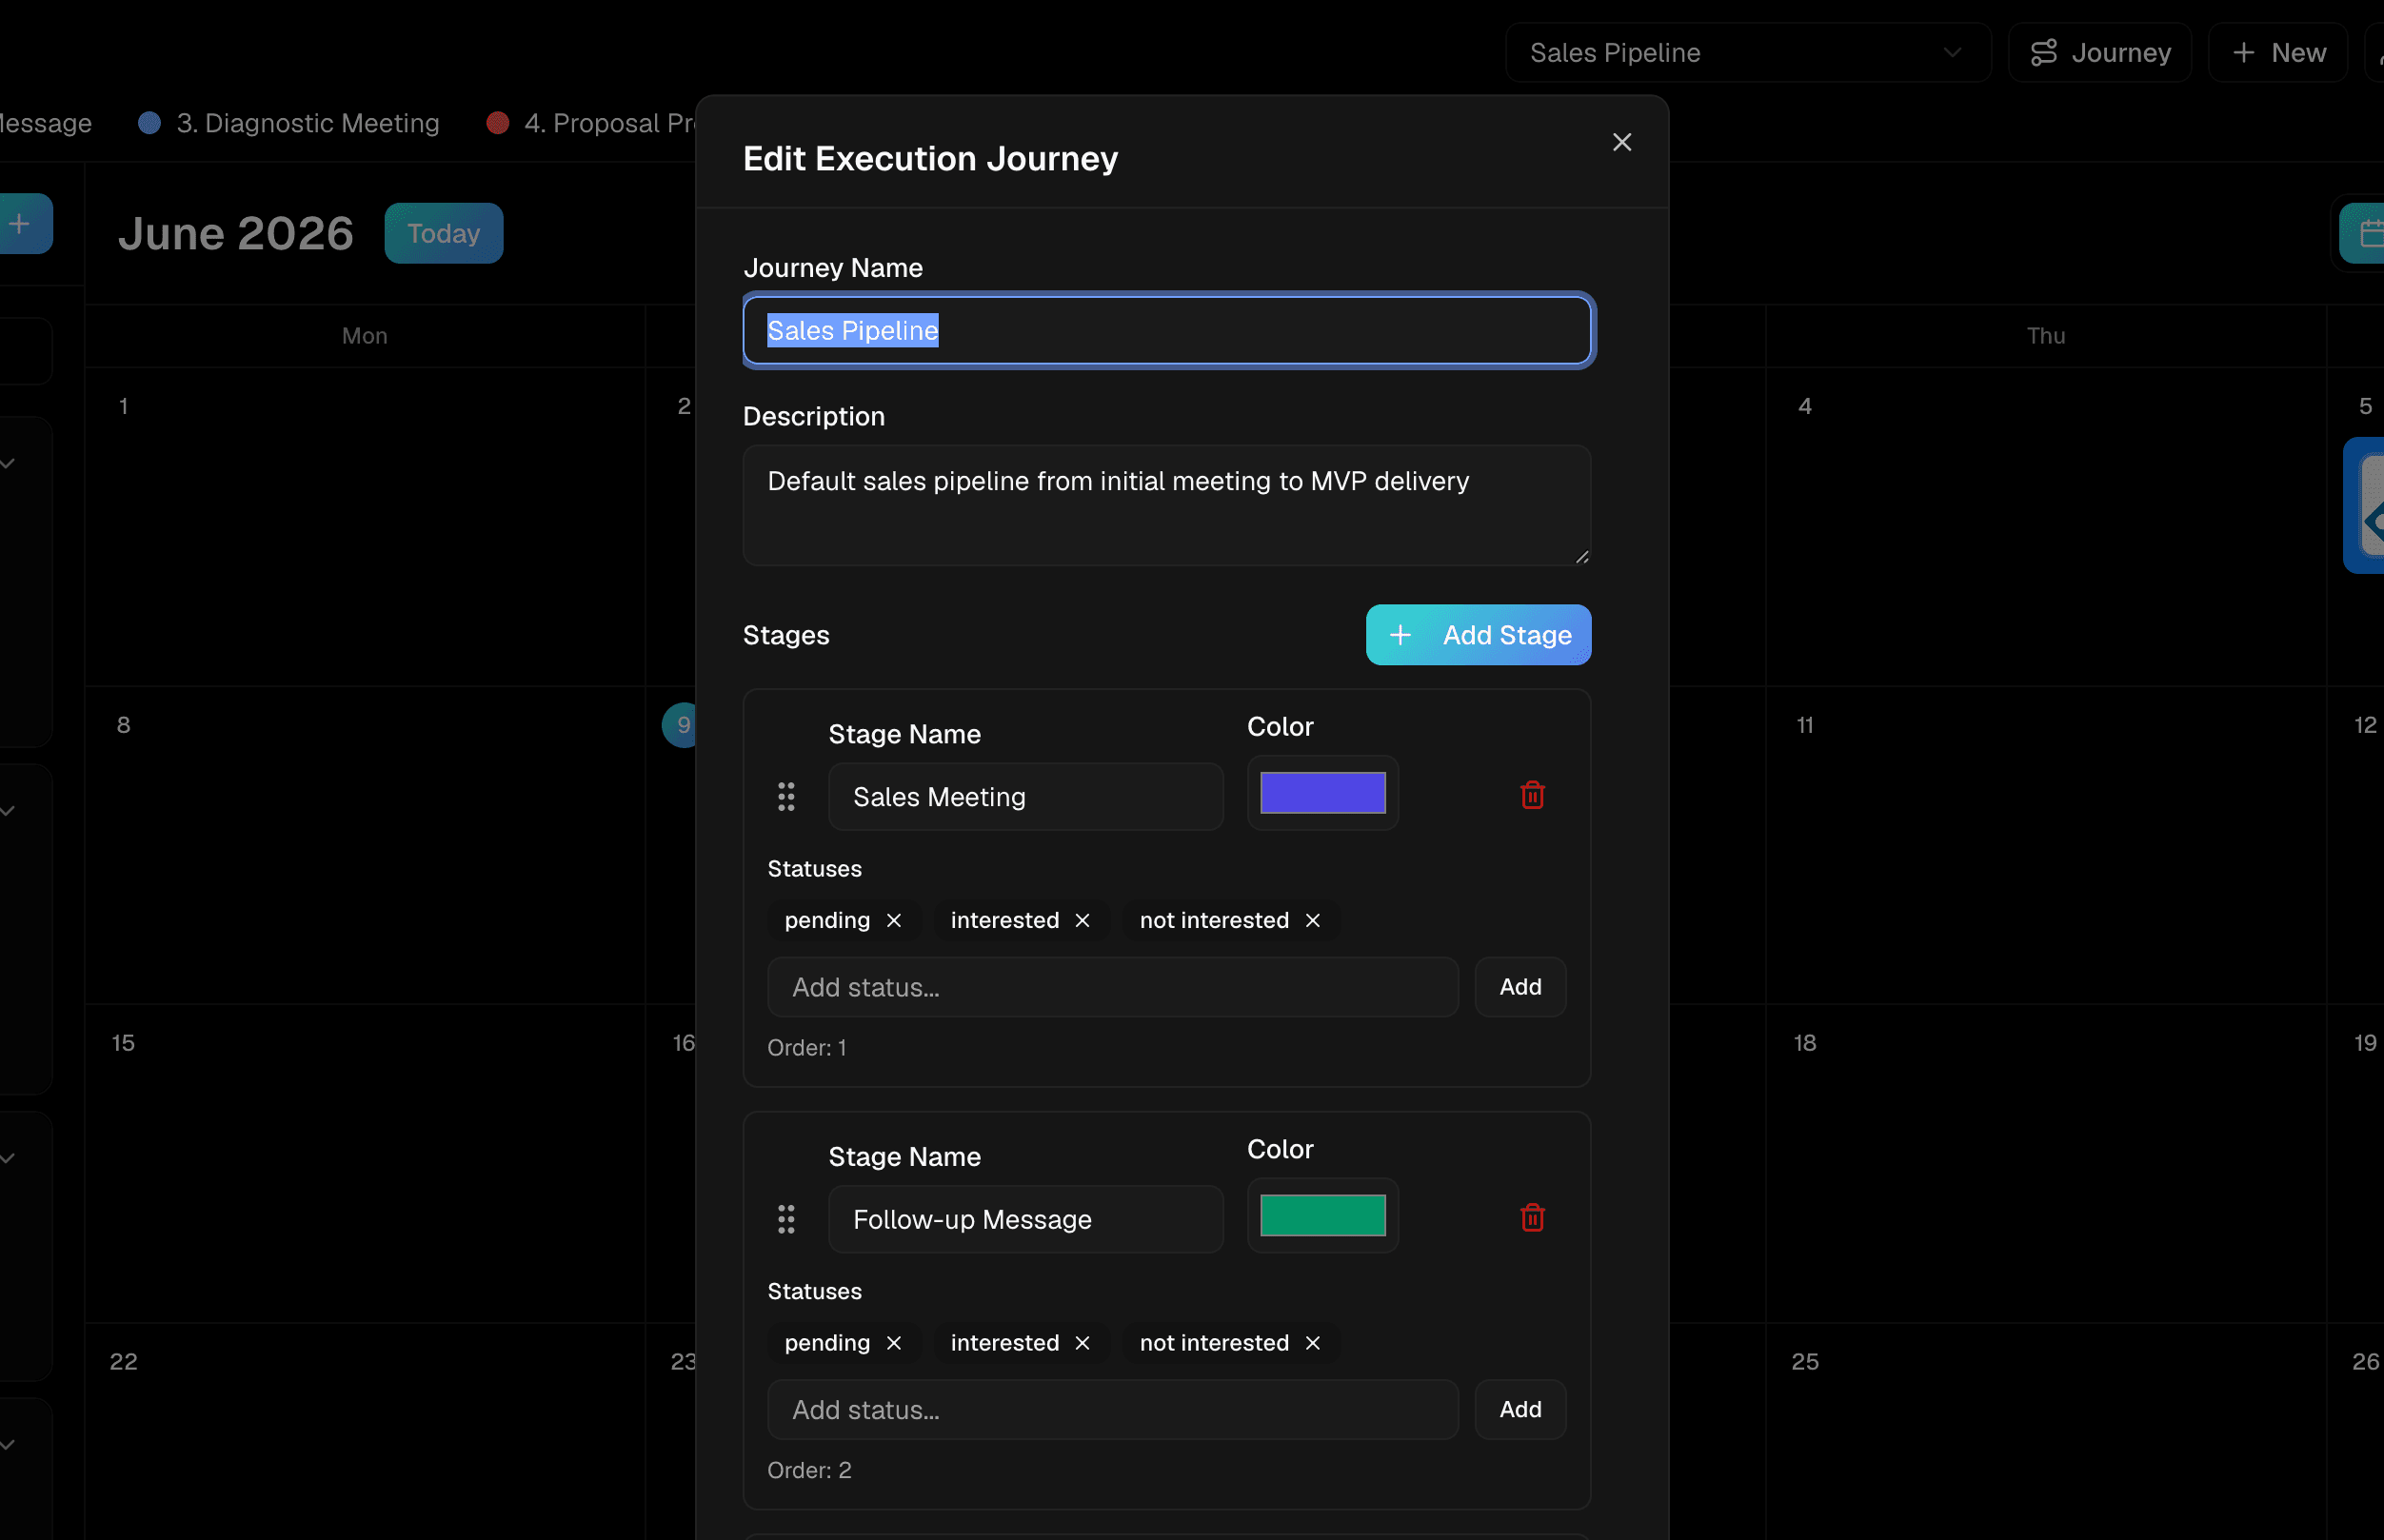Viewport: 2384px width, 1540px height.
Task: Click the Today button
Action: click(444, 233)
